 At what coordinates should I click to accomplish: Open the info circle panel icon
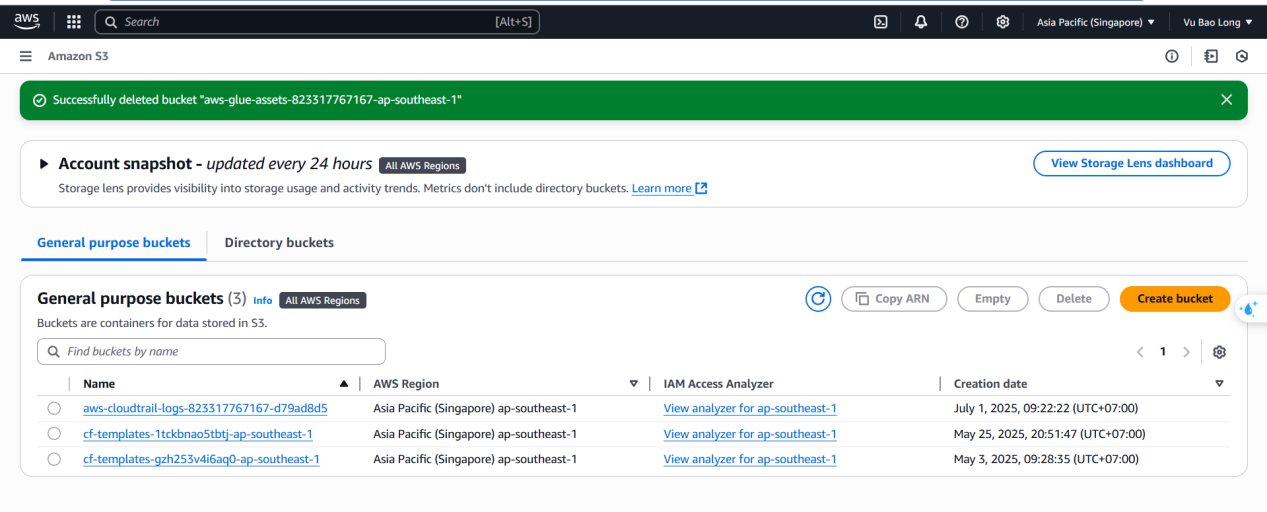click(1172, 56)
